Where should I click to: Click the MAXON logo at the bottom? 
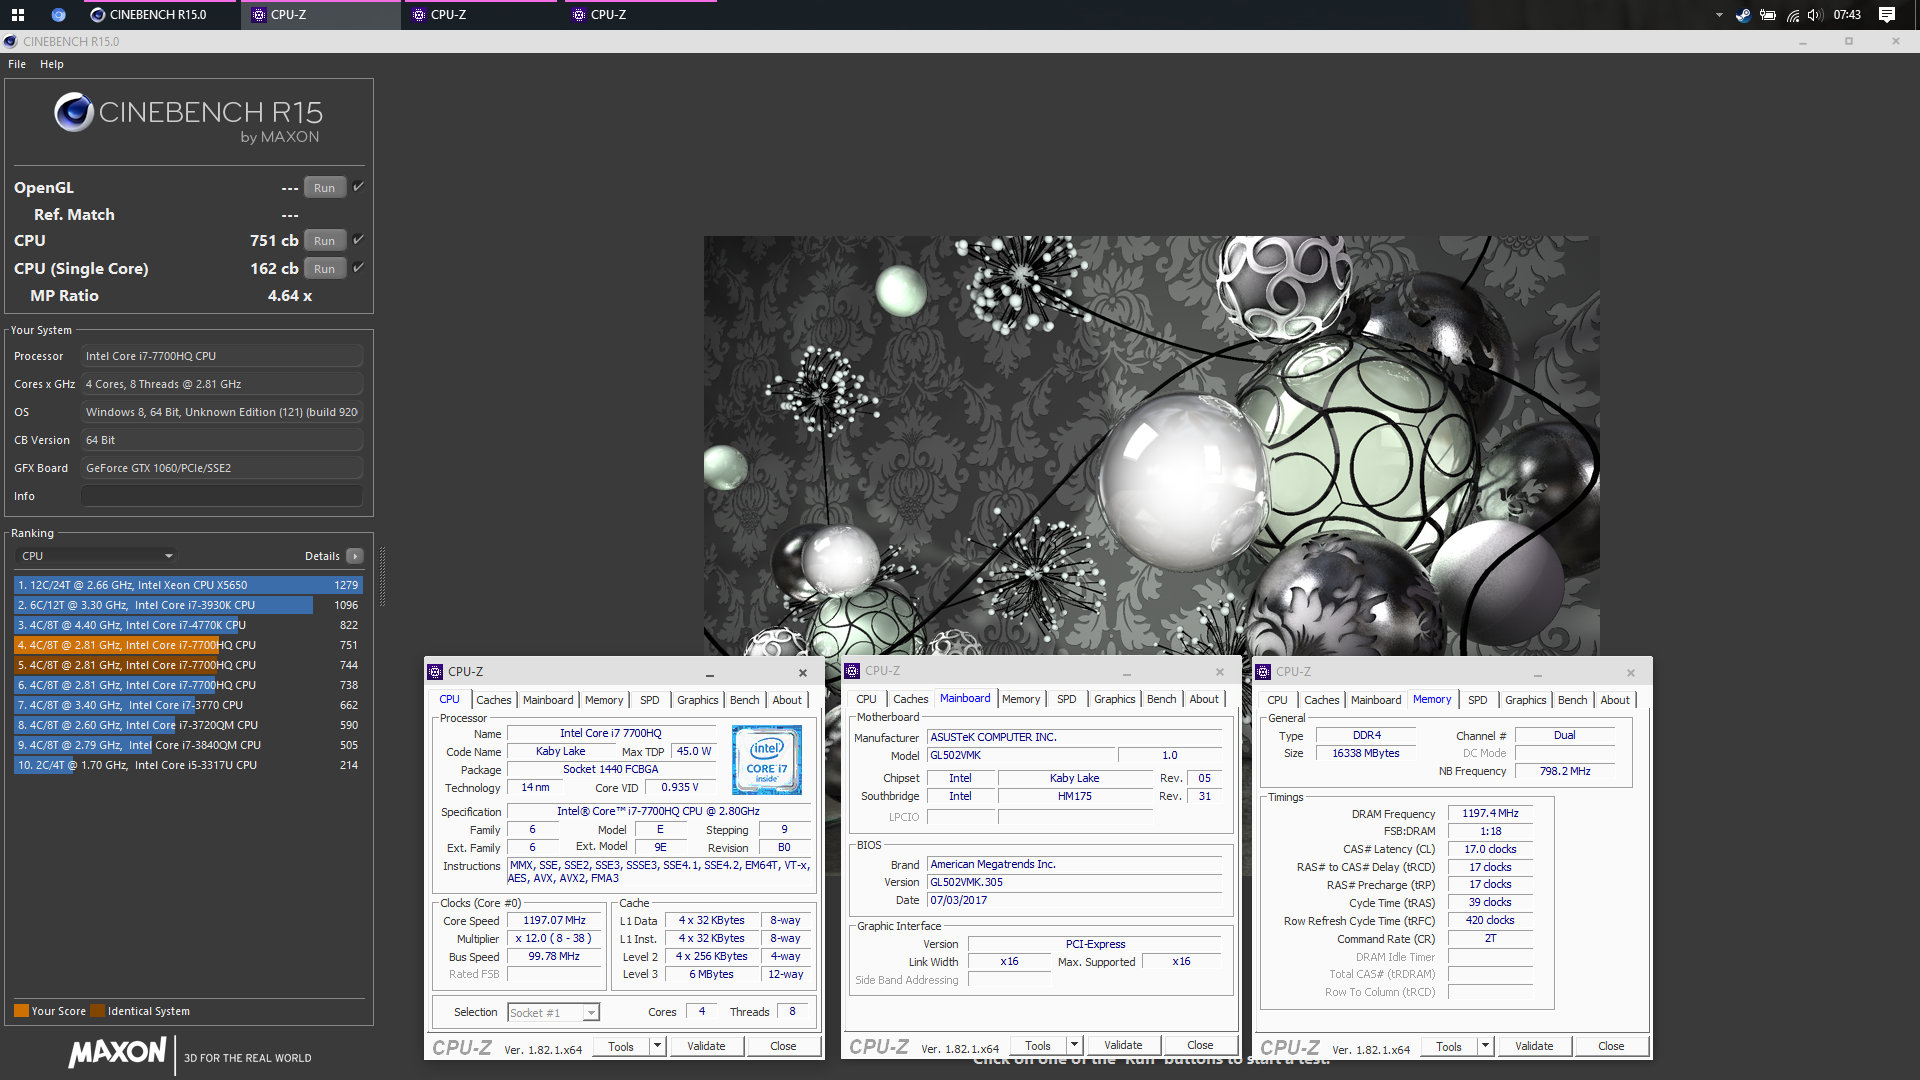[x=118, y=1052]
